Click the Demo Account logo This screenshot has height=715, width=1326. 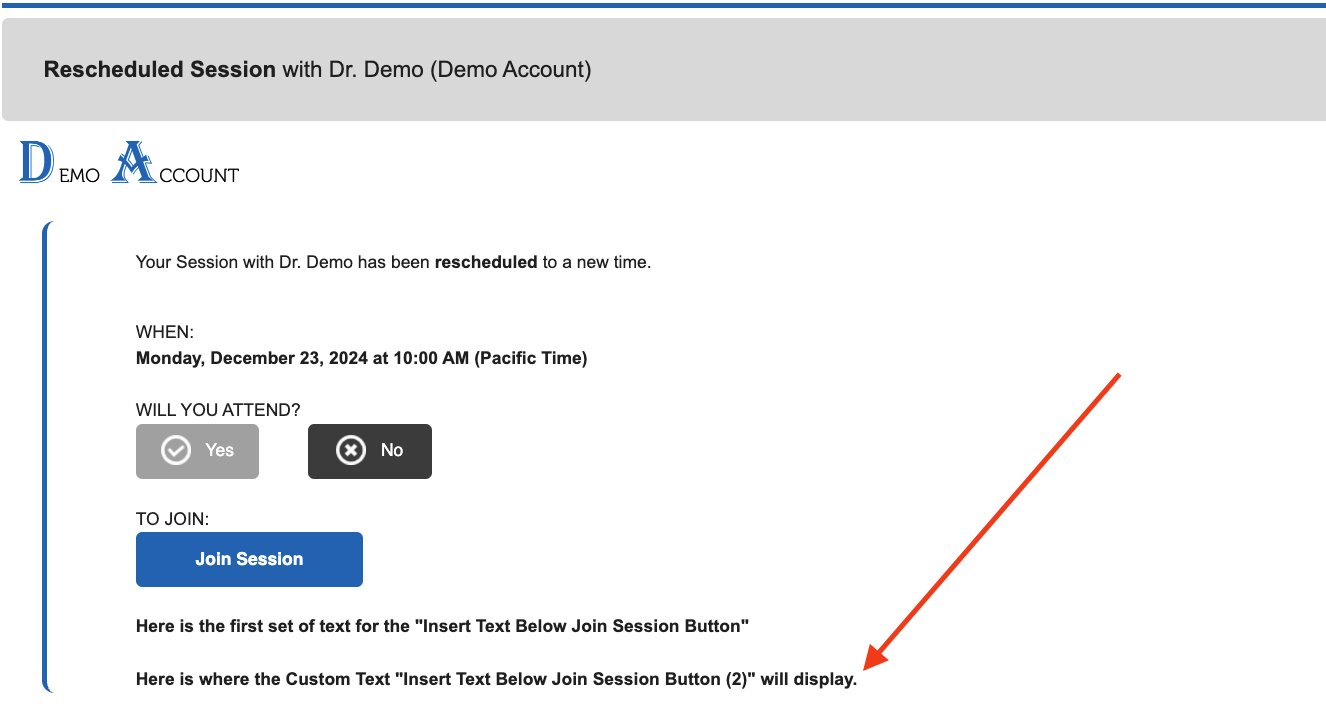[x=130, y=165]
